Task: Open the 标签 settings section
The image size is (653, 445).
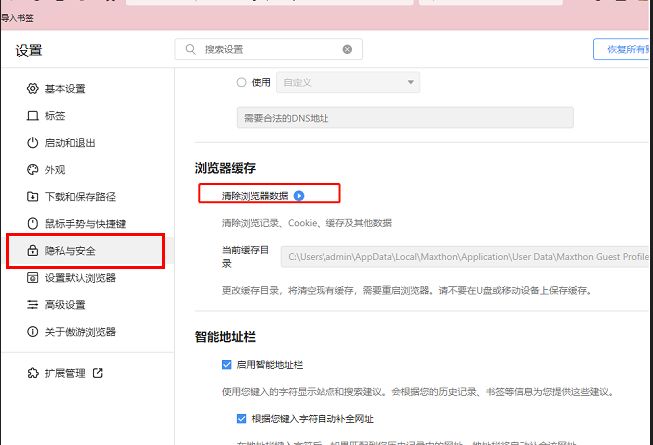Action: click(x=55, y=116)
